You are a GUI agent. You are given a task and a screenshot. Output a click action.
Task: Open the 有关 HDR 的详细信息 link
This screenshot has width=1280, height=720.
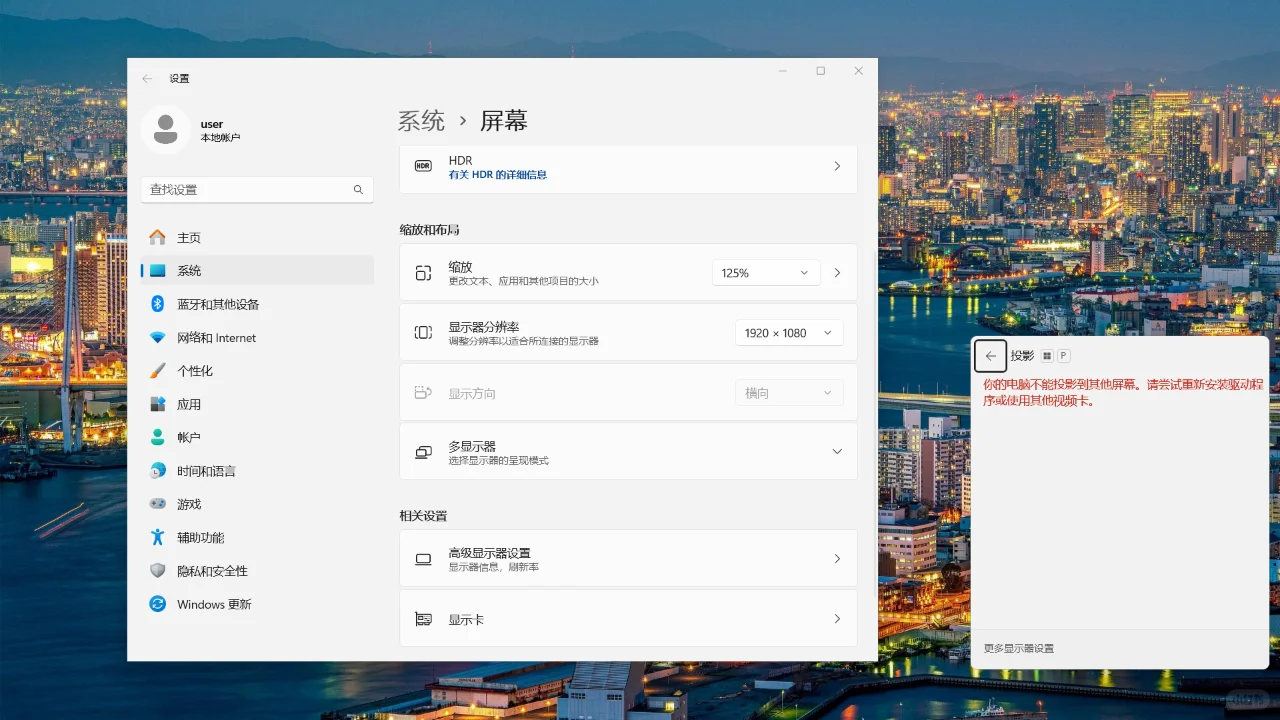coord(496,175)
